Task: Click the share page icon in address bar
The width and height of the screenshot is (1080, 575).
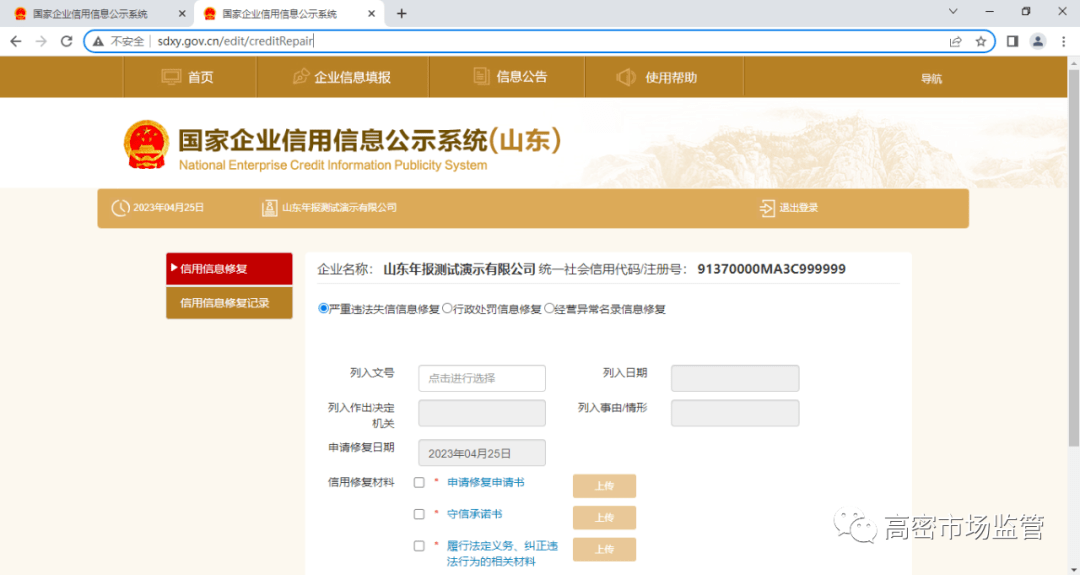Action: 956,41
